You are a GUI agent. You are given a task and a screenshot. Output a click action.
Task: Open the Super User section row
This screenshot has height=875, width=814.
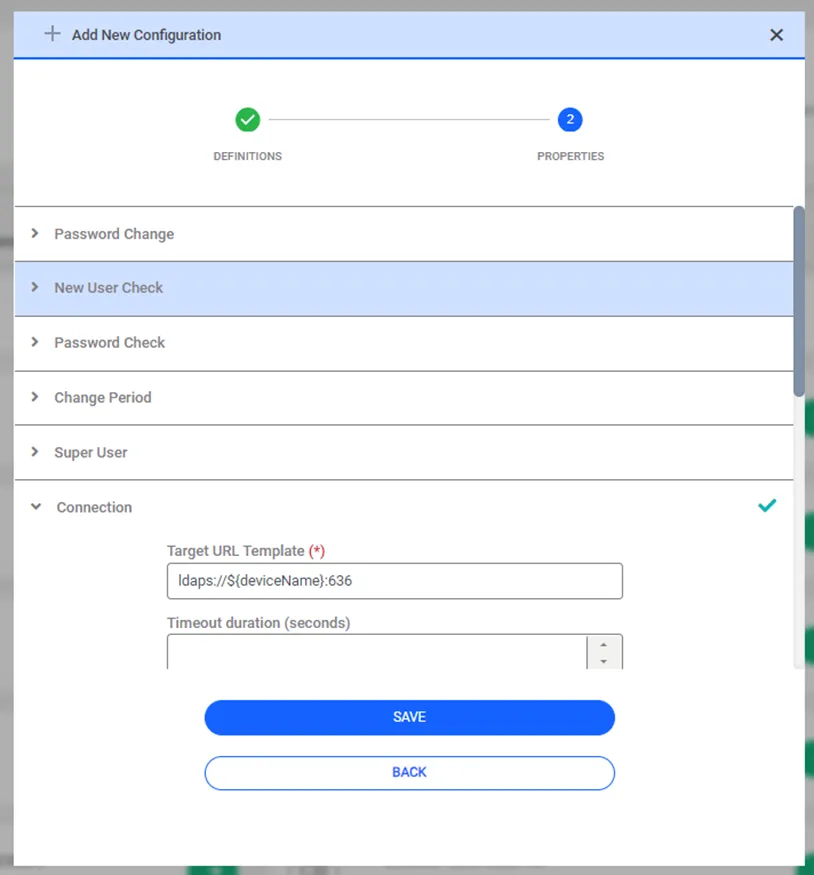[x=404, y=453]
